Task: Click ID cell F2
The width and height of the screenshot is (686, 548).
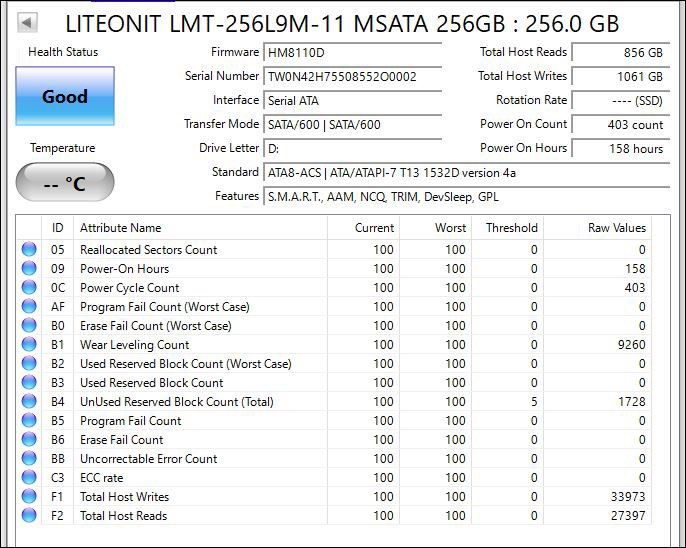Action: click(57, 516)
